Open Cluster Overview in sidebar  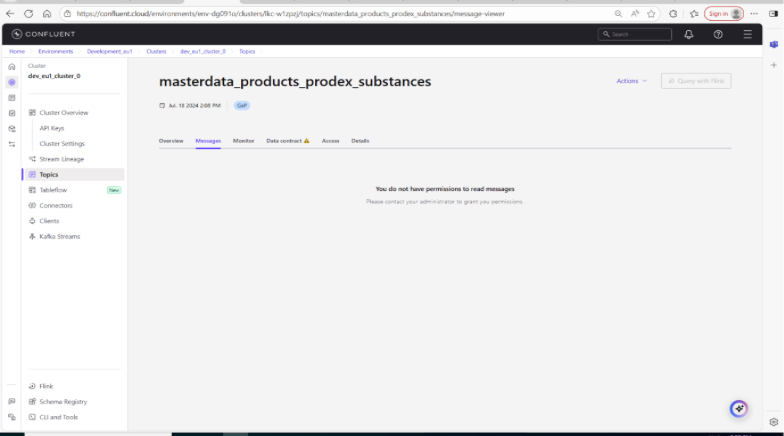[x=64, y=112]
